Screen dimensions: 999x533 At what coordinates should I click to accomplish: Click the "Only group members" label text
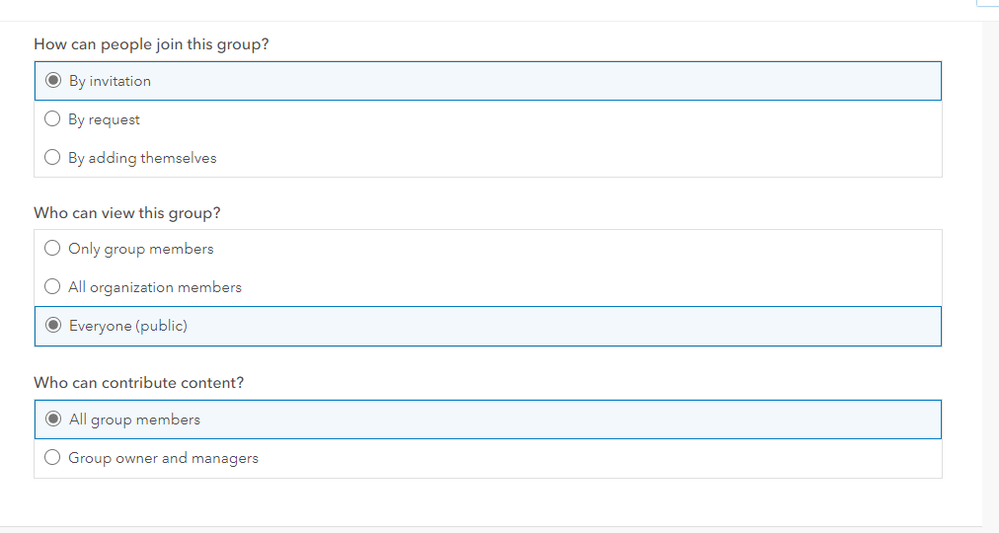click(141, 249)
